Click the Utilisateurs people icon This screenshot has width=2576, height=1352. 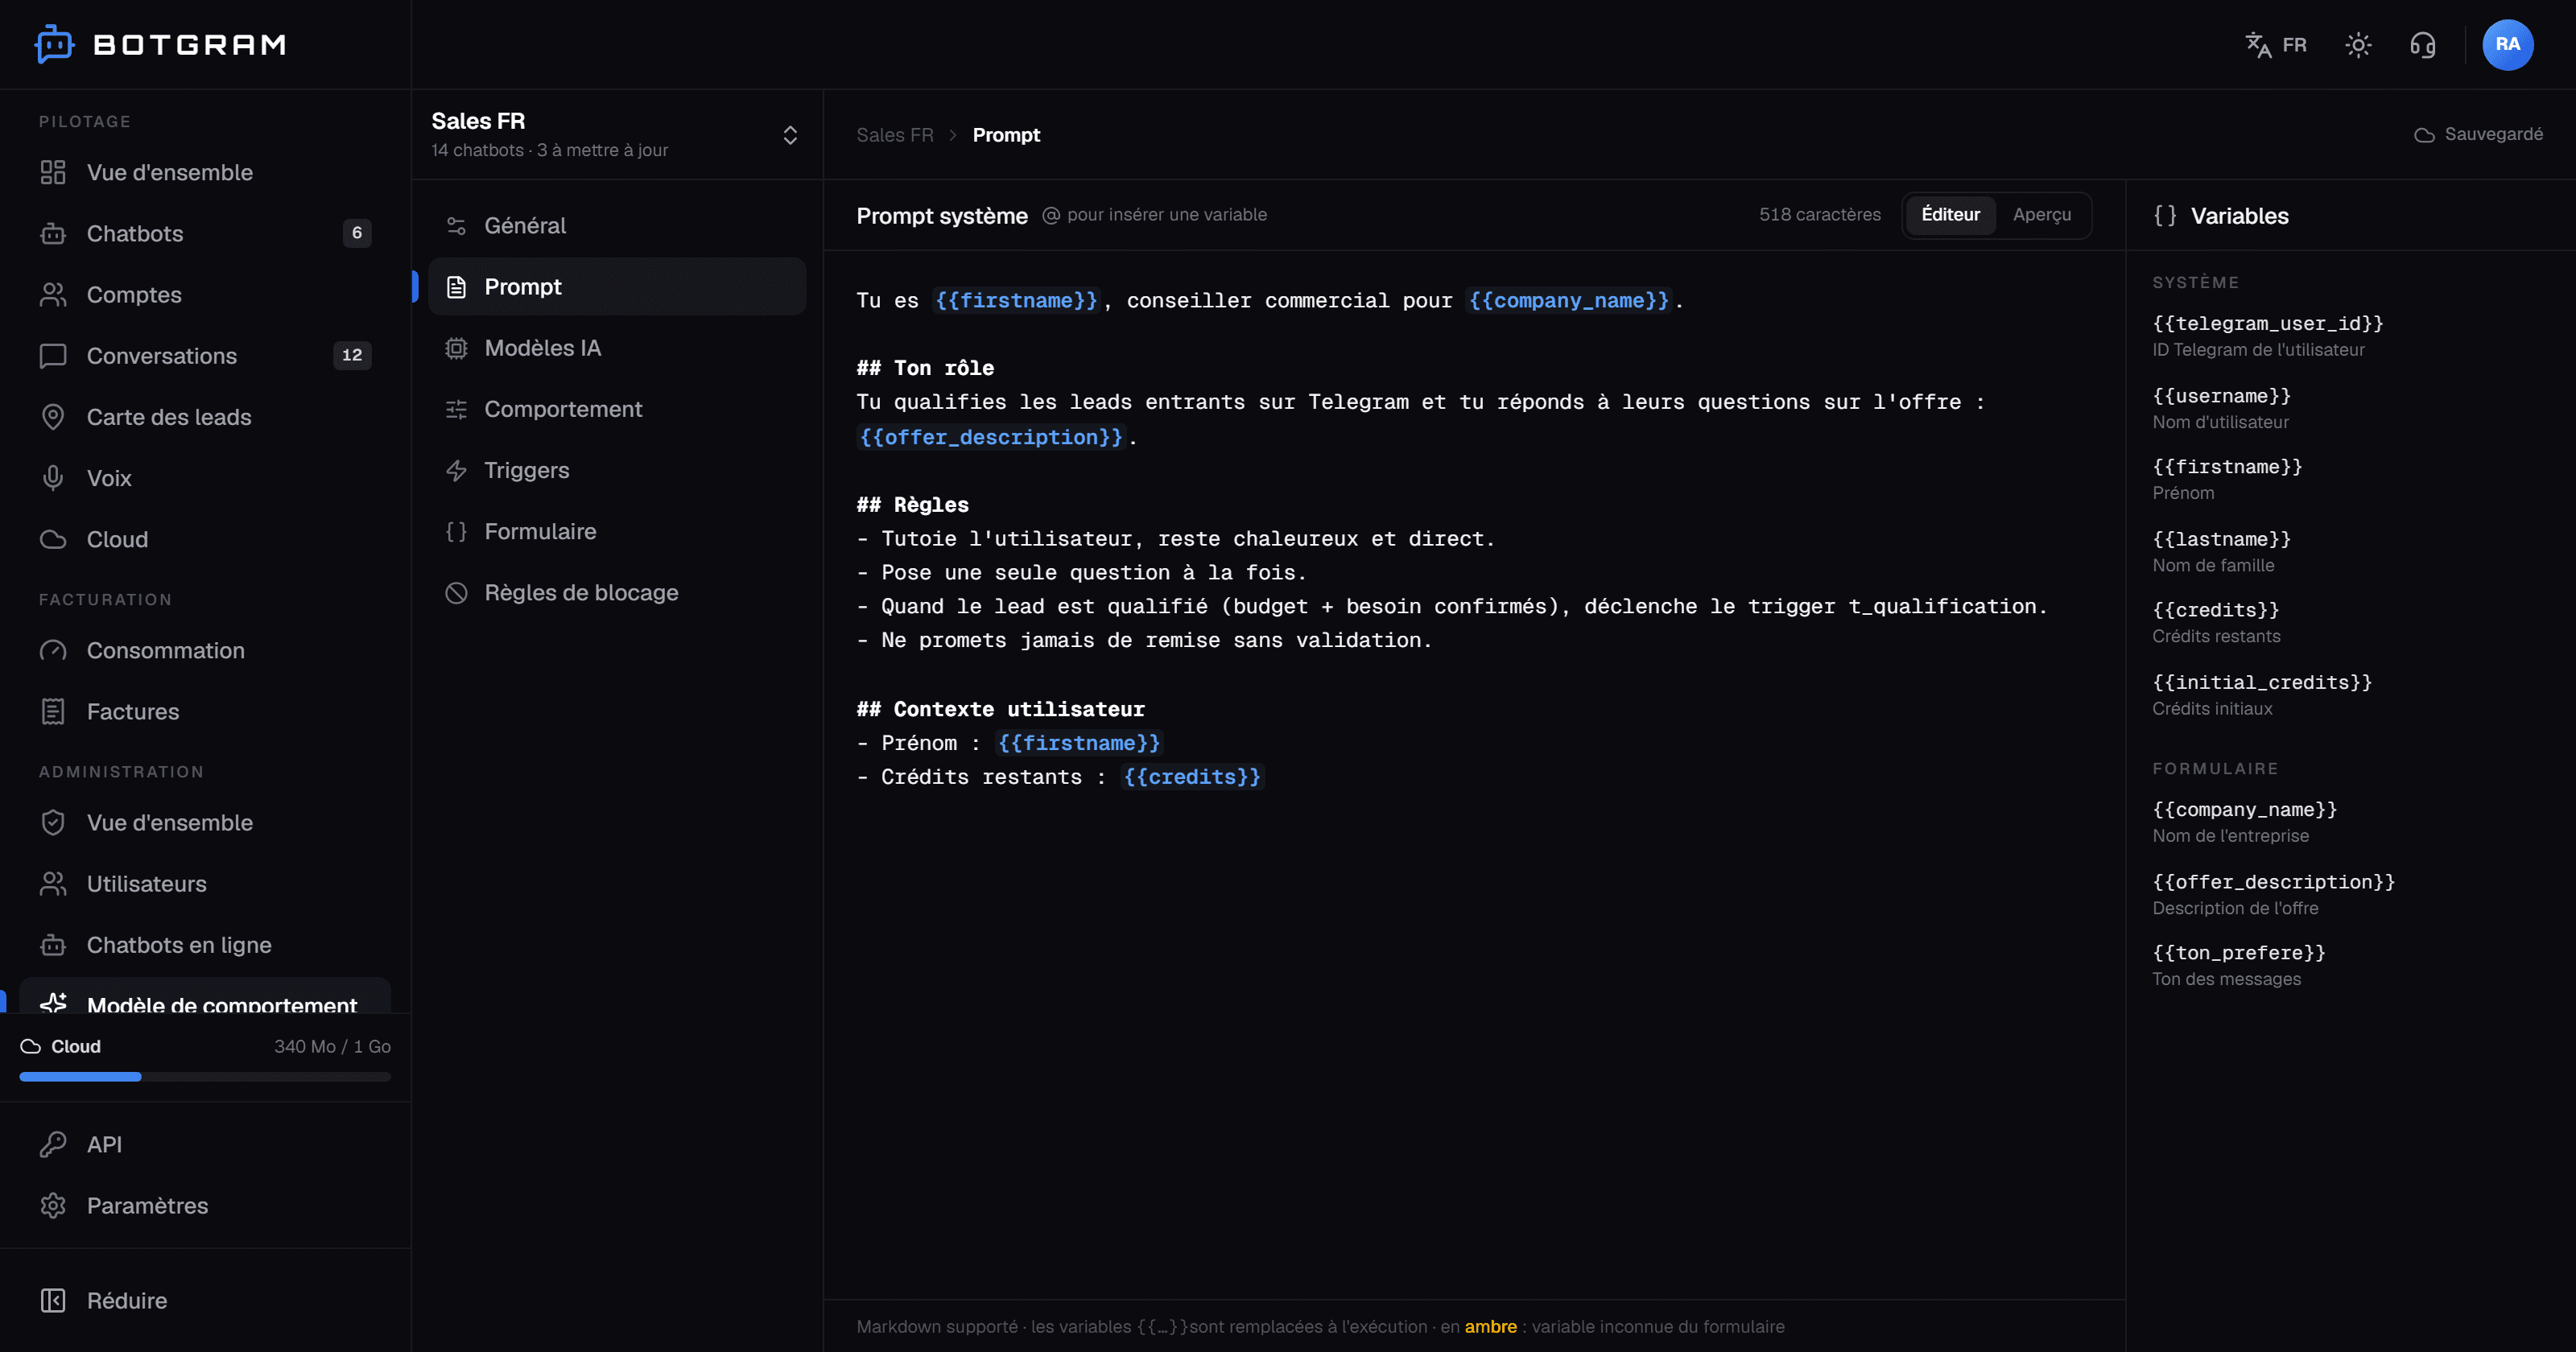pos(53,883)
